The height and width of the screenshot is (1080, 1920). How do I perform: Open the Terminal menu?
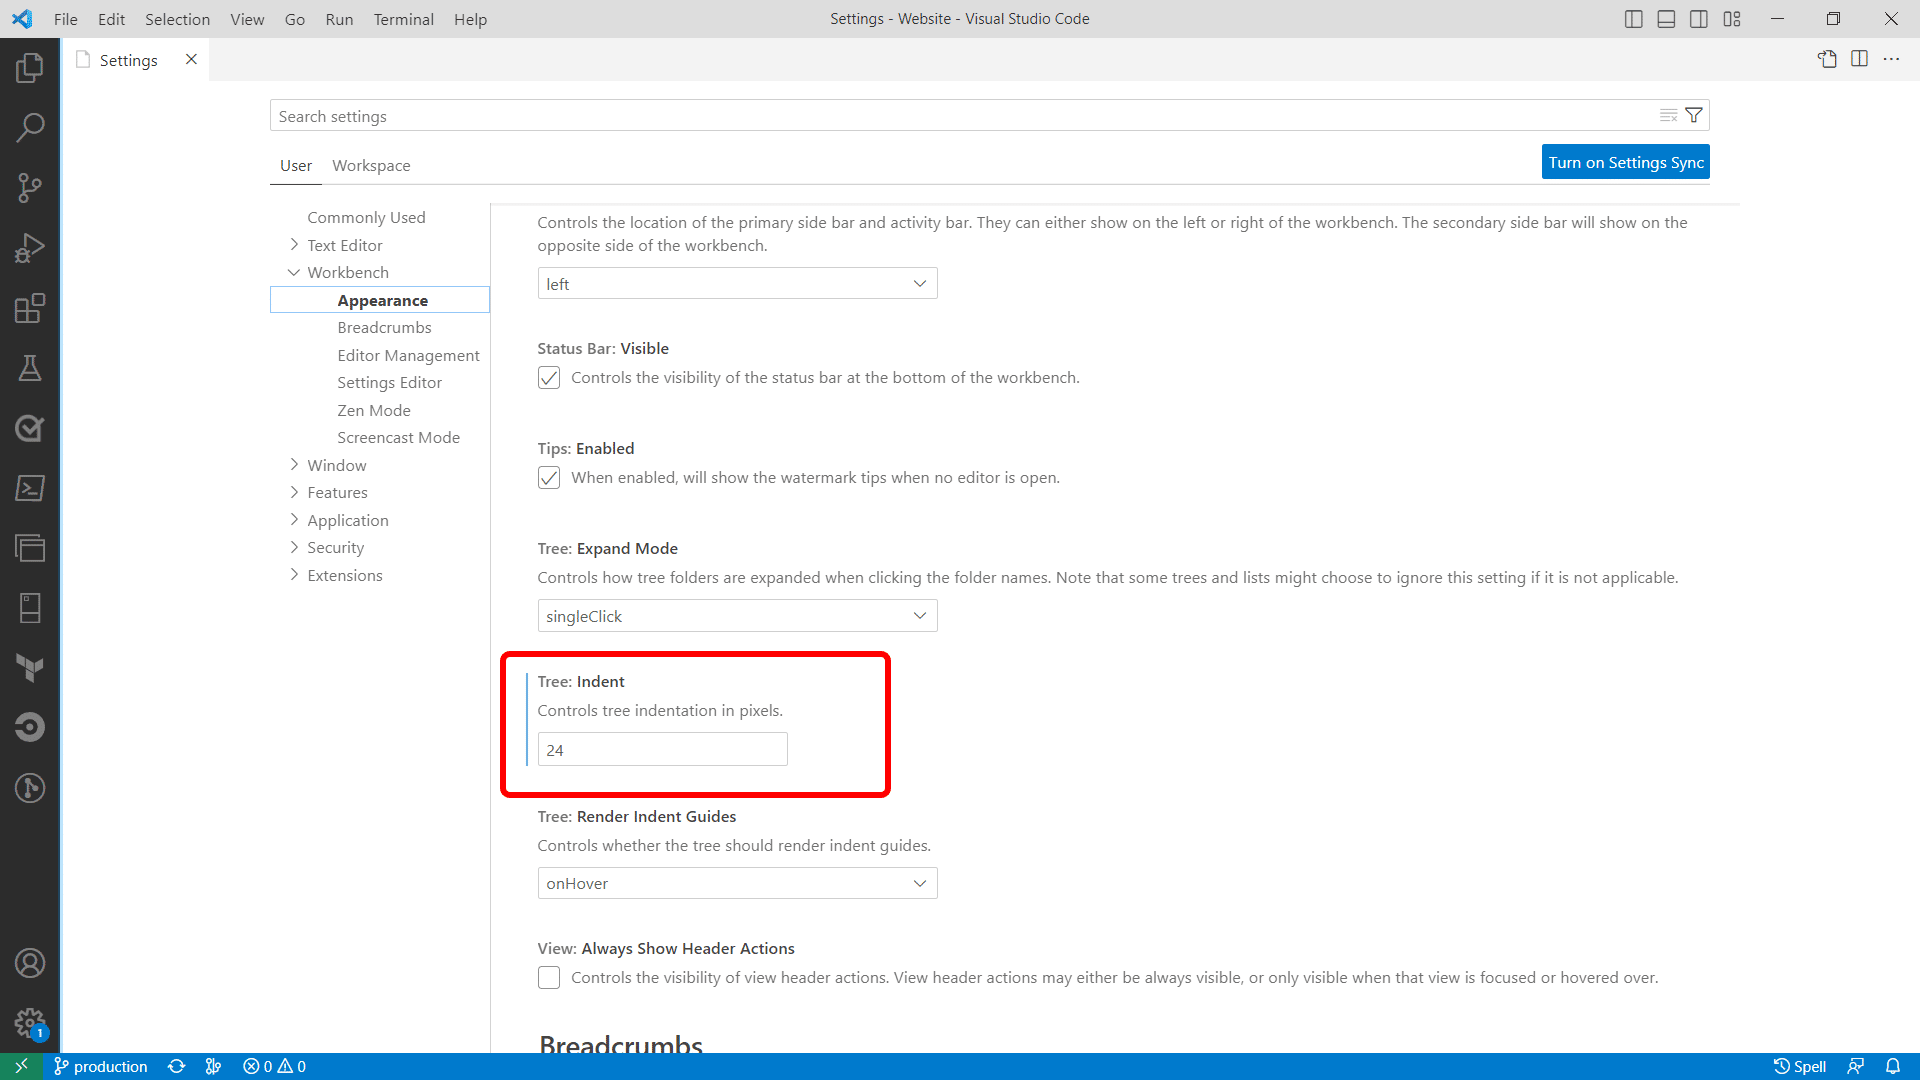click(403, 19)
